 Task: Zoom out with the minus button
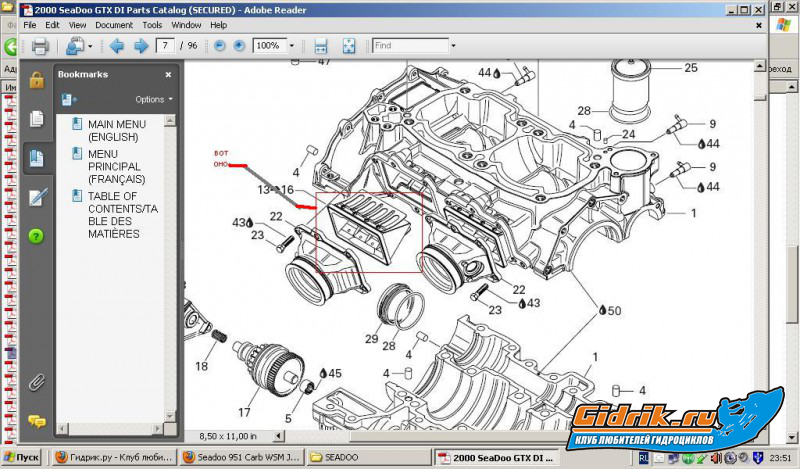[217, 46]
